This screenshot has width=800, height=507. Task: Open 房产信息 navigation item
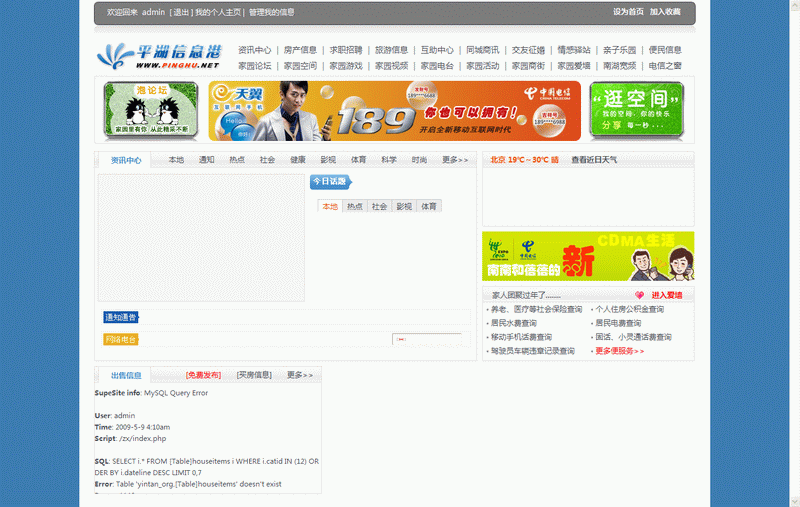tap(301, 50)
